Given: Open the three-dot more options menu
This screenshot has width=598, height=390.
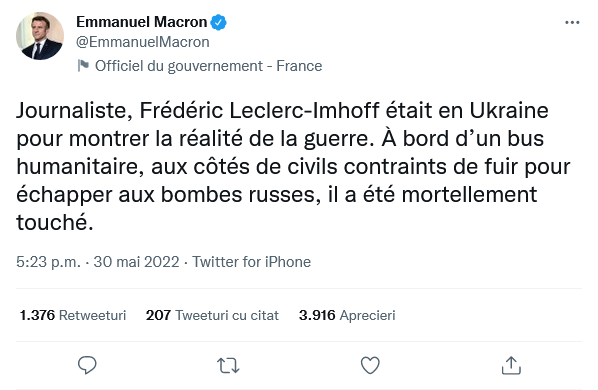Looking at the screenshot, I should [572, 23].
